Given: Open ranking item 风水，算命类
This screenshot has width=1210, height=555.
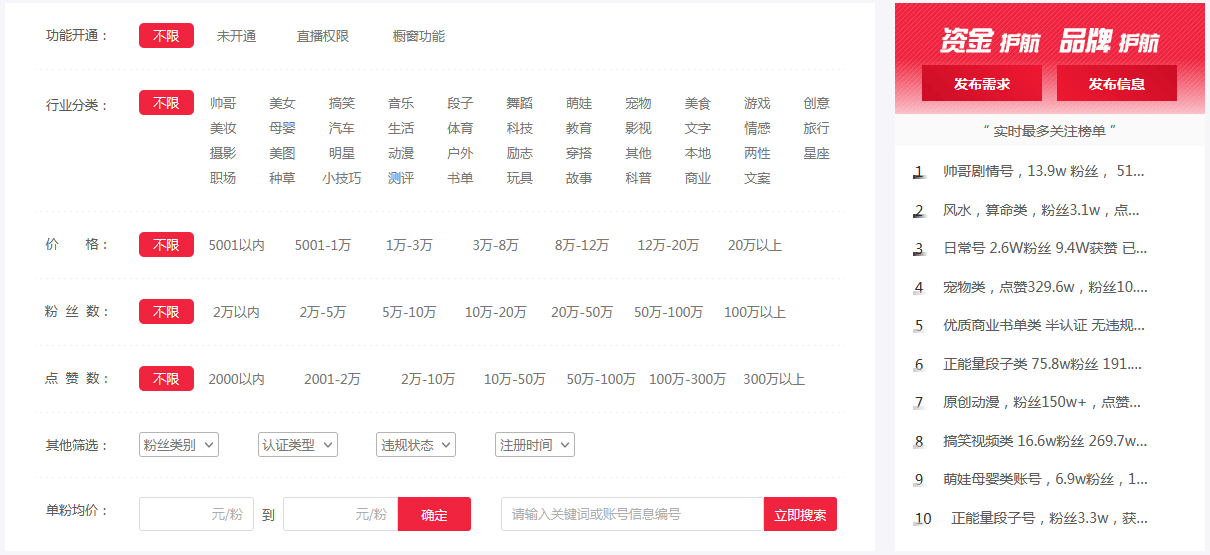Looking at the screenshot, I should click(1041, 210).
